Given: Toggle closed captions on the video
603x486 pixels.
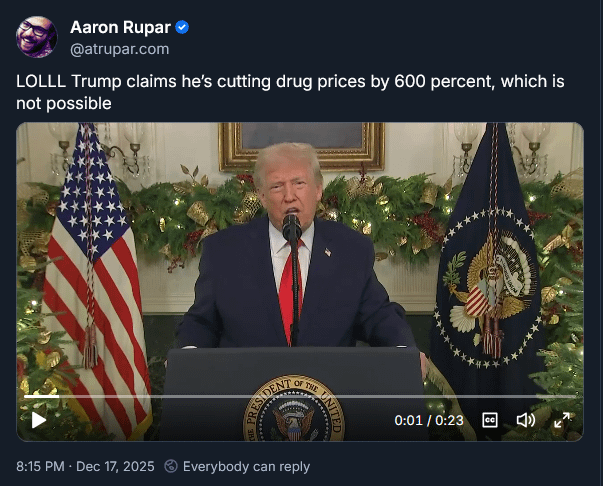Looking at the screenshot, I should (490, 420).
